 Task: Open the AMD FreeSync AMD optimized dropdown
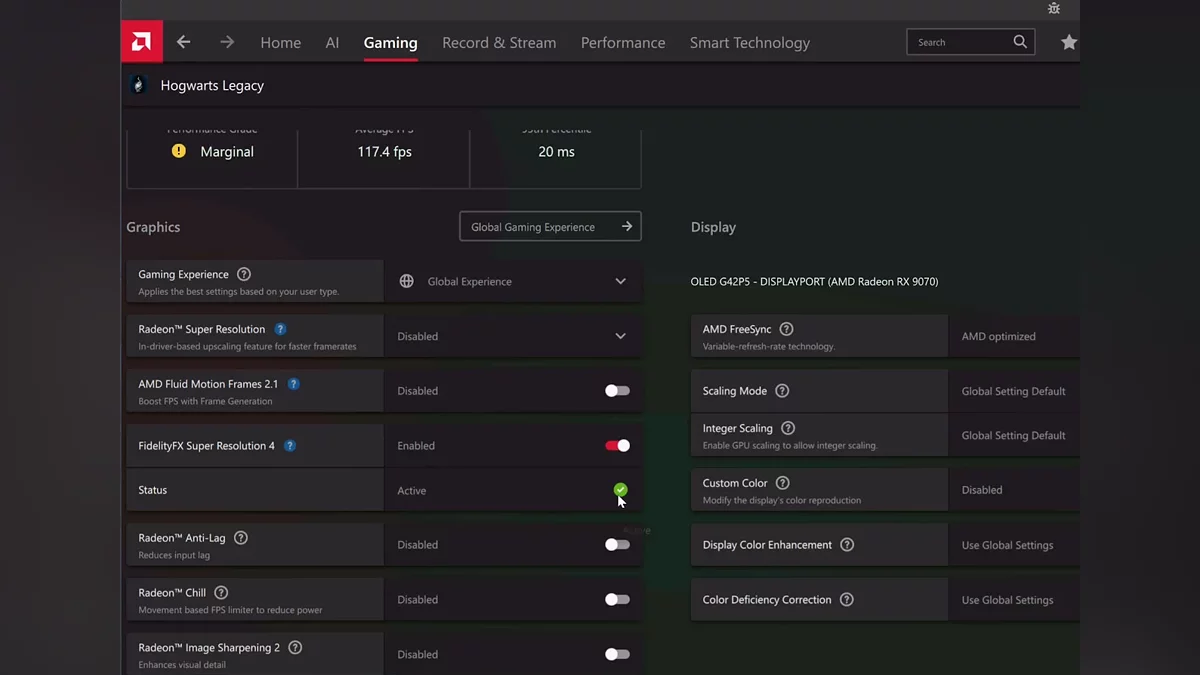click(x=1012, y=337)
